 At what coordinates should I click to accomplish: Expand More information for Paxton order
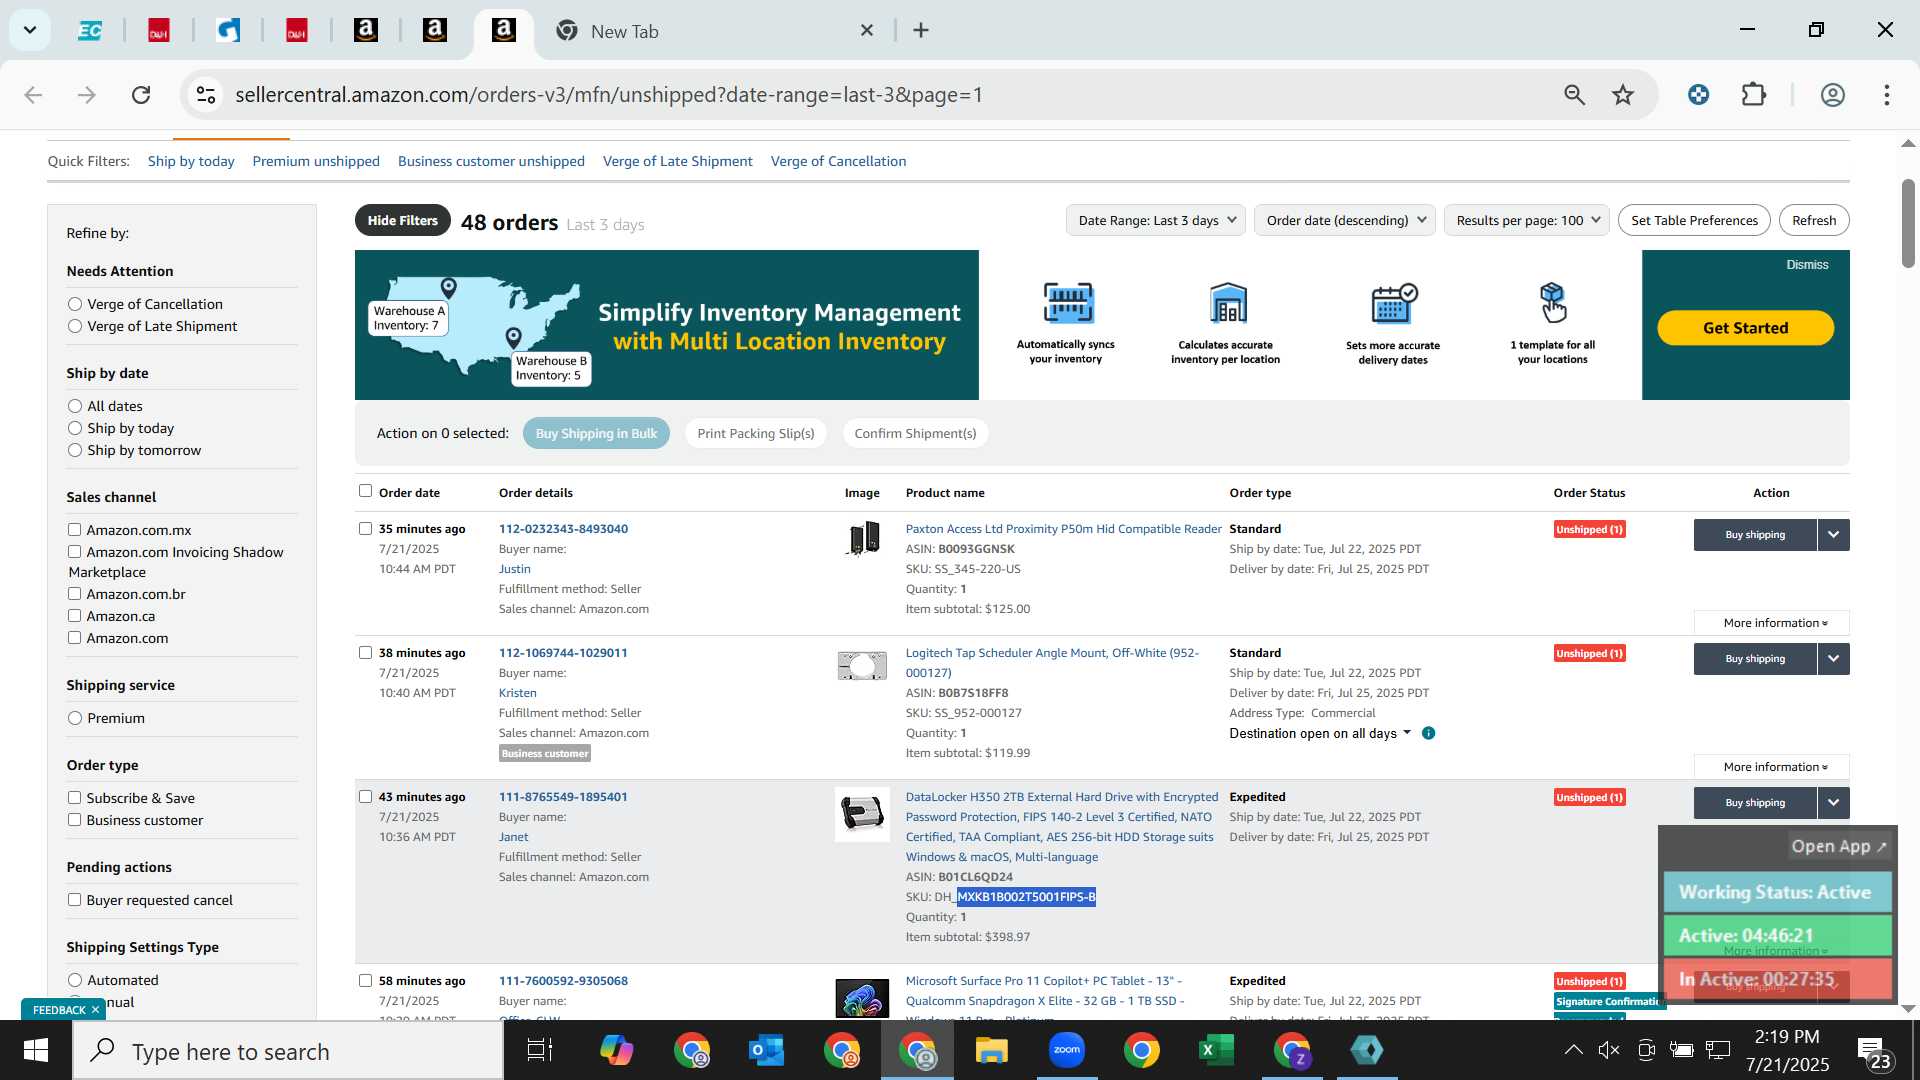(x=1772, y=623)
